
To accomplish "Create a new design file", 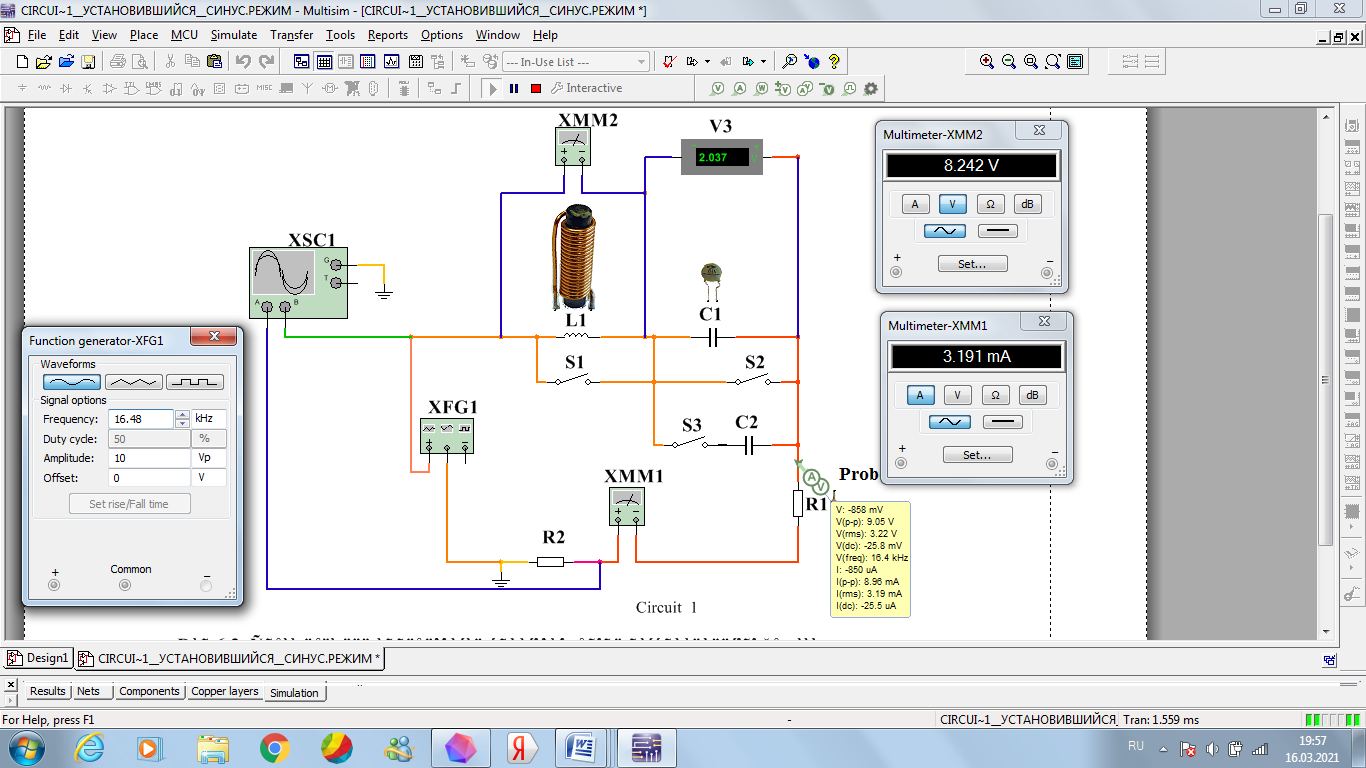I will coord(22,61).
